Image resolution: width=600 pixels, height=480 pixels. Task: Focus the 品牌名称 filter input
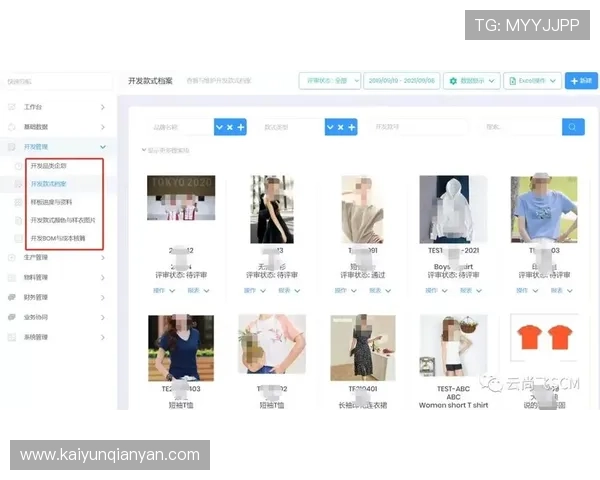[181, 127]
